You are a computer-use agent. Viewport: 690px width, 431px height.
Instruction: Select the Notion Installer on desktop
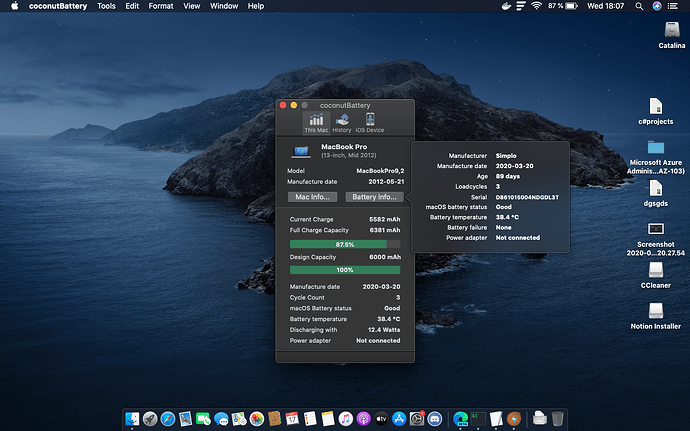656,316
